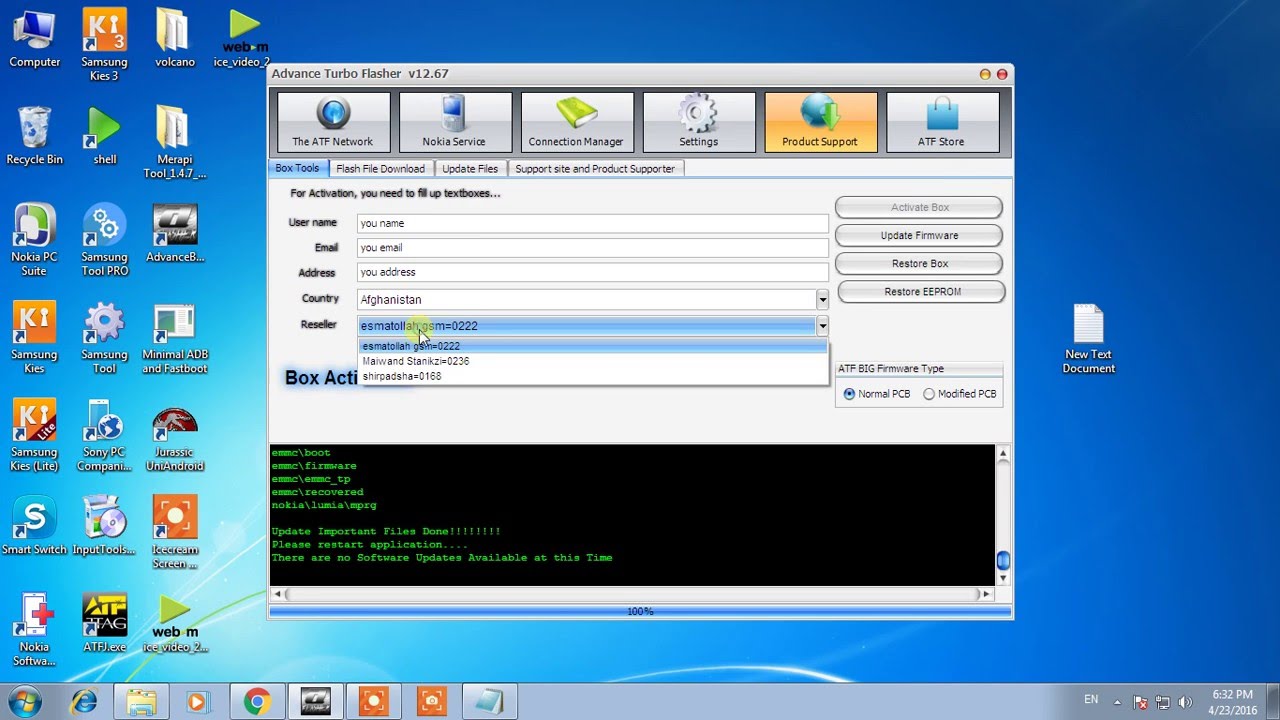Open the Computer desktop icon

click(x=35, y=38)
